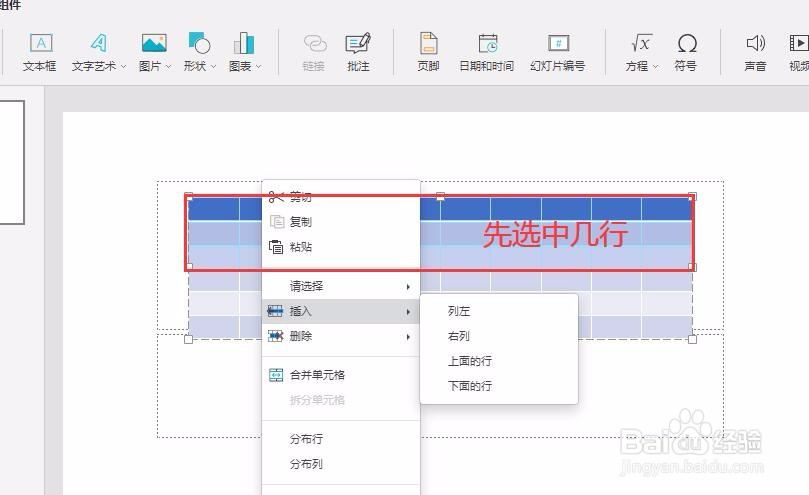Insert Date and Time (日期和时间)
The height and width of the screenshot is (495, 809).
coord(487,52)
